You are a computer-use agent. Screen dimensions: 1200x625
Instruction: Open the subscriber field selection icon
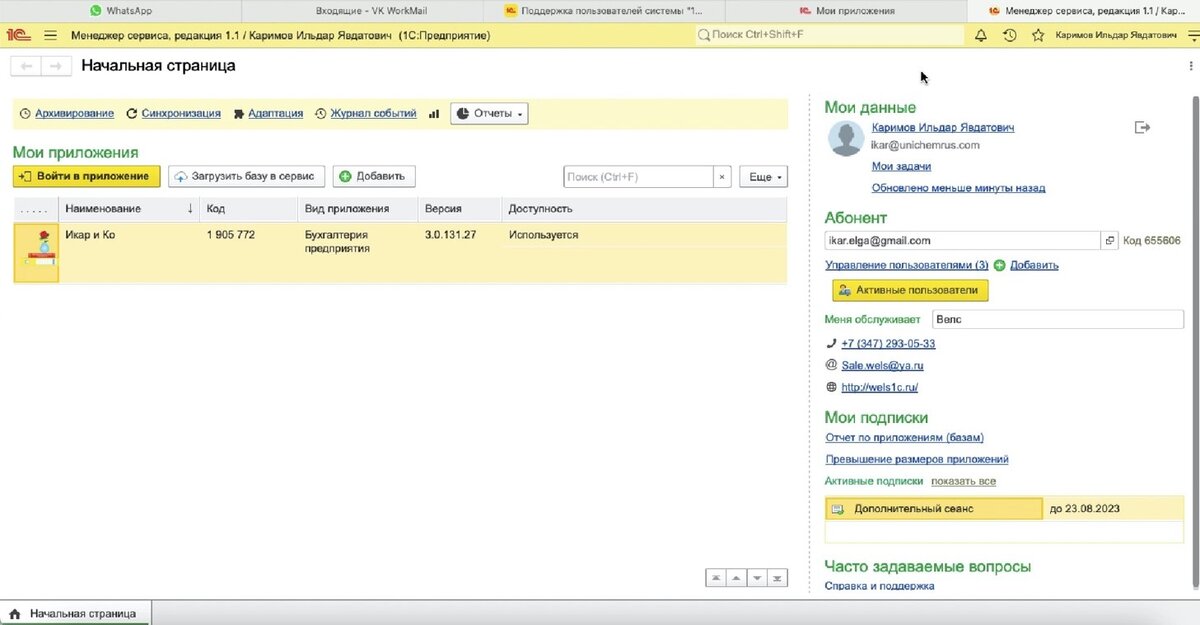coord(1109,241)
